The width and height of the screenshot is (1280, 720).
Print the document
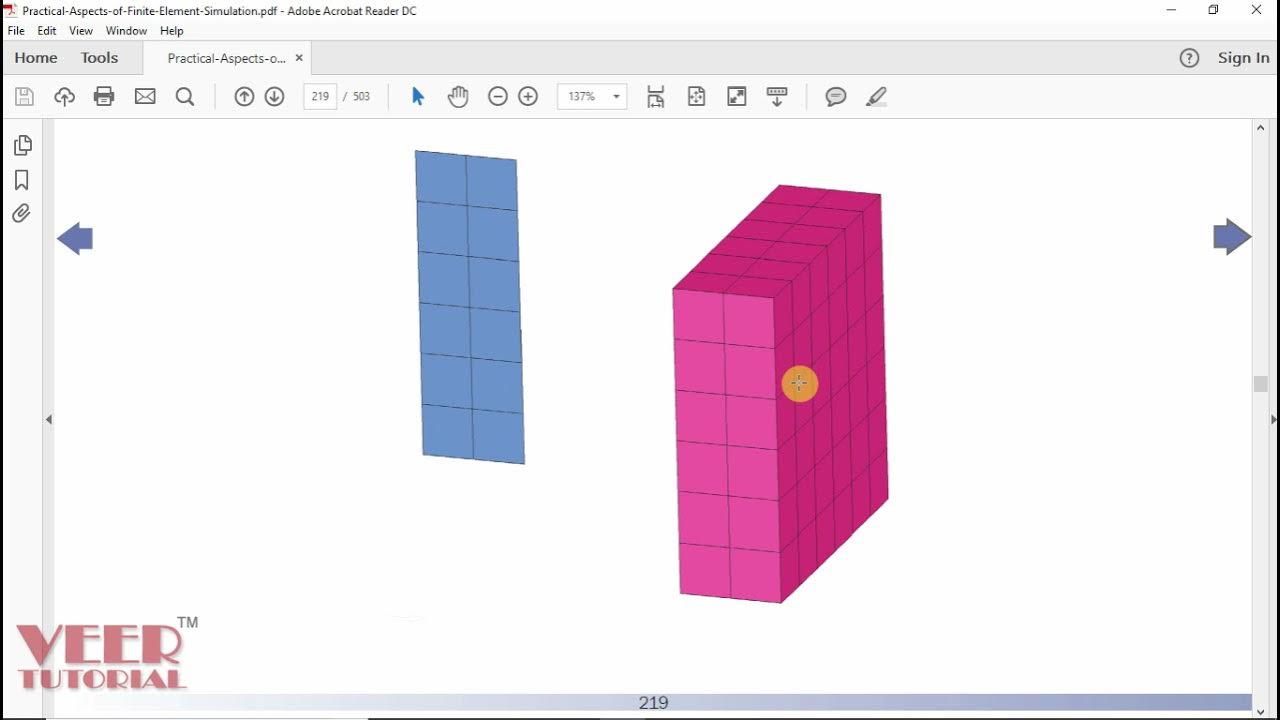point(104,97)
